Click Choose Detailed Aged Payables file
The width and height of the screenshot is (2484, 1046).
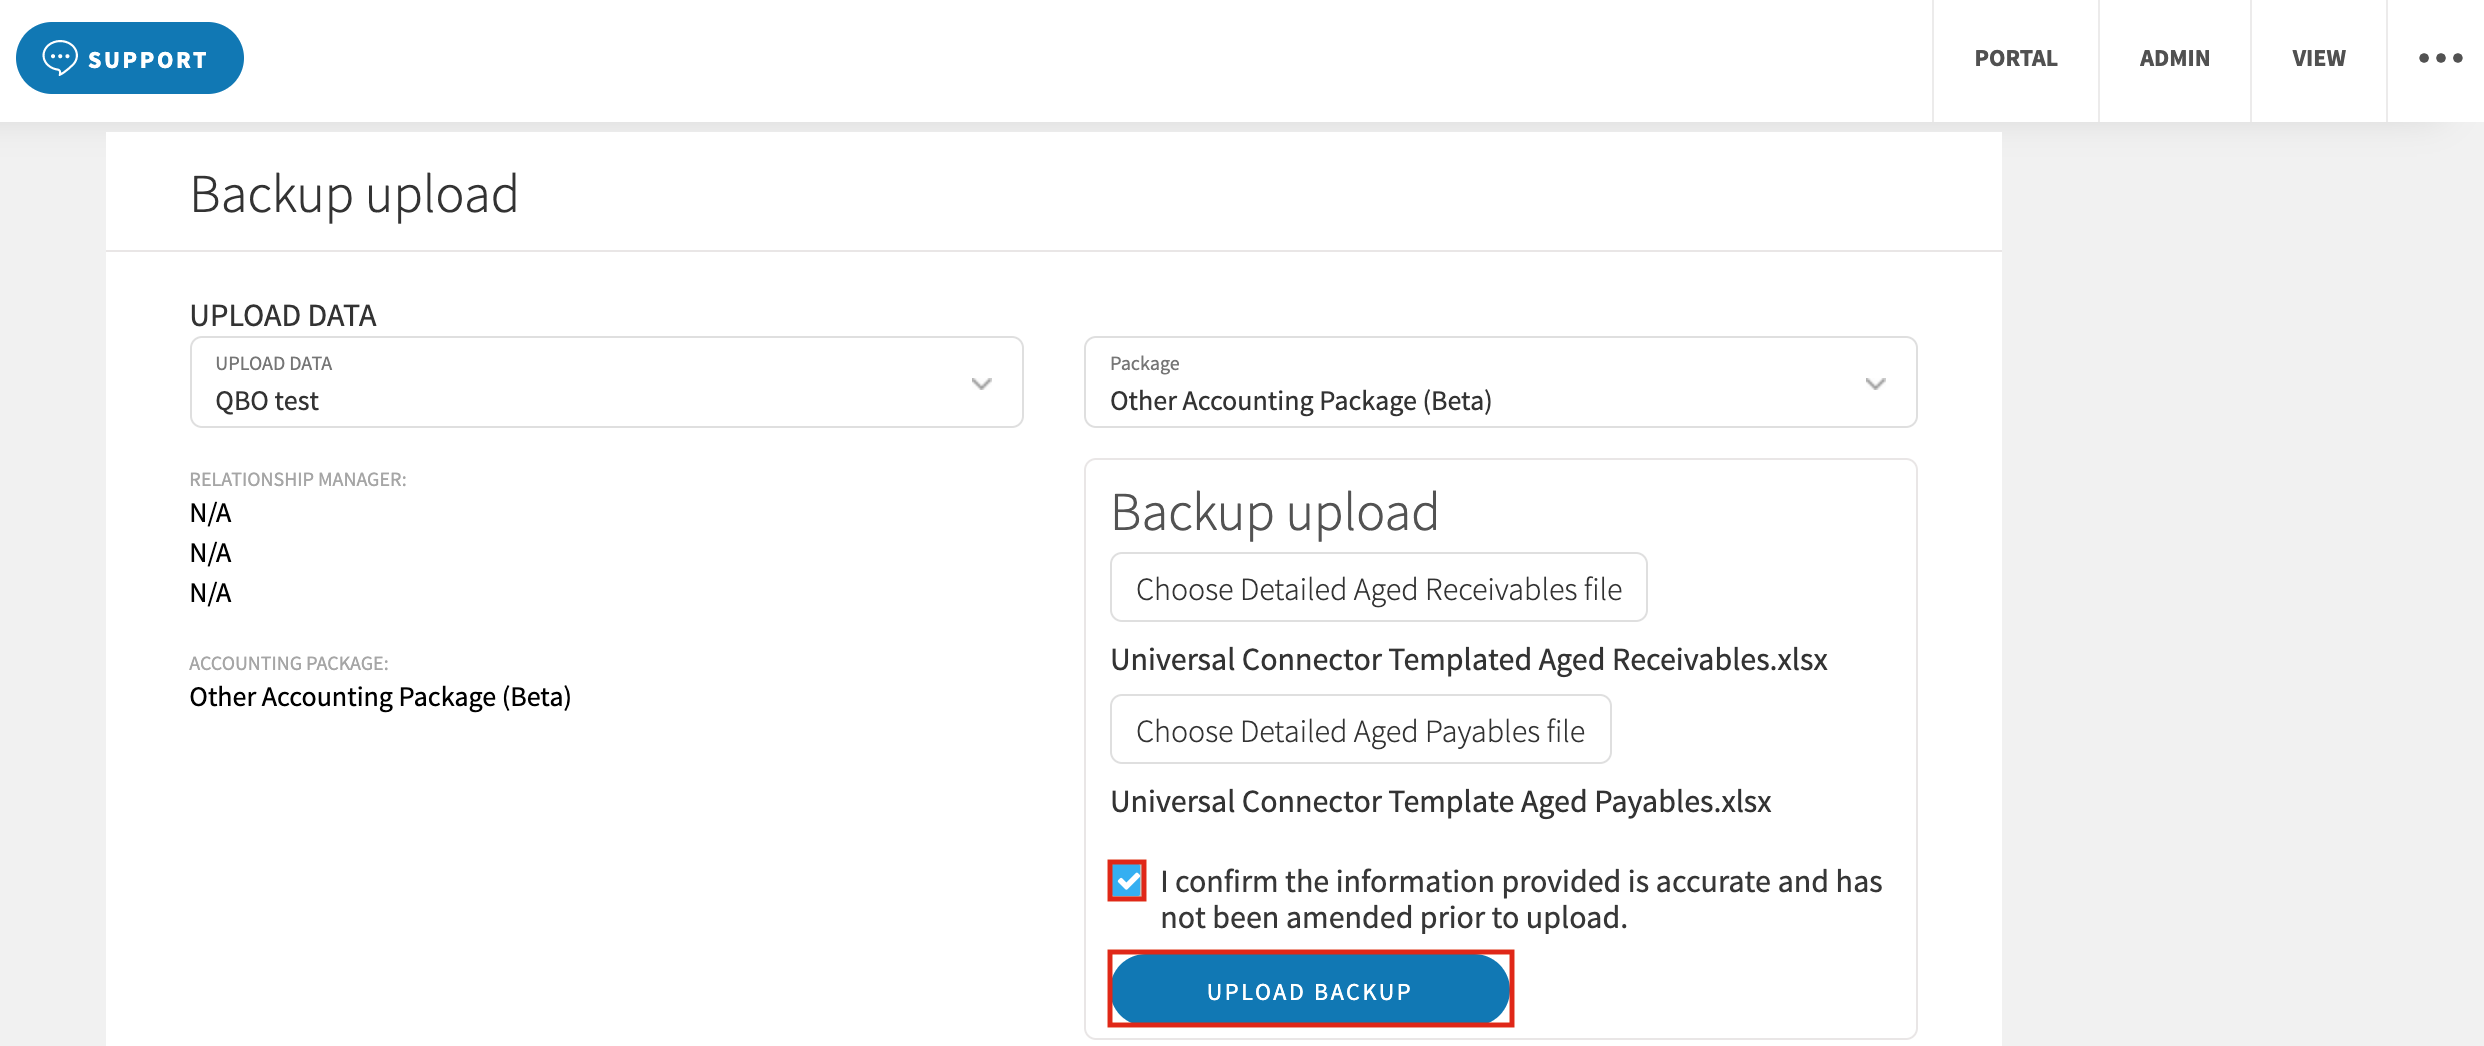click(1361, 730)
